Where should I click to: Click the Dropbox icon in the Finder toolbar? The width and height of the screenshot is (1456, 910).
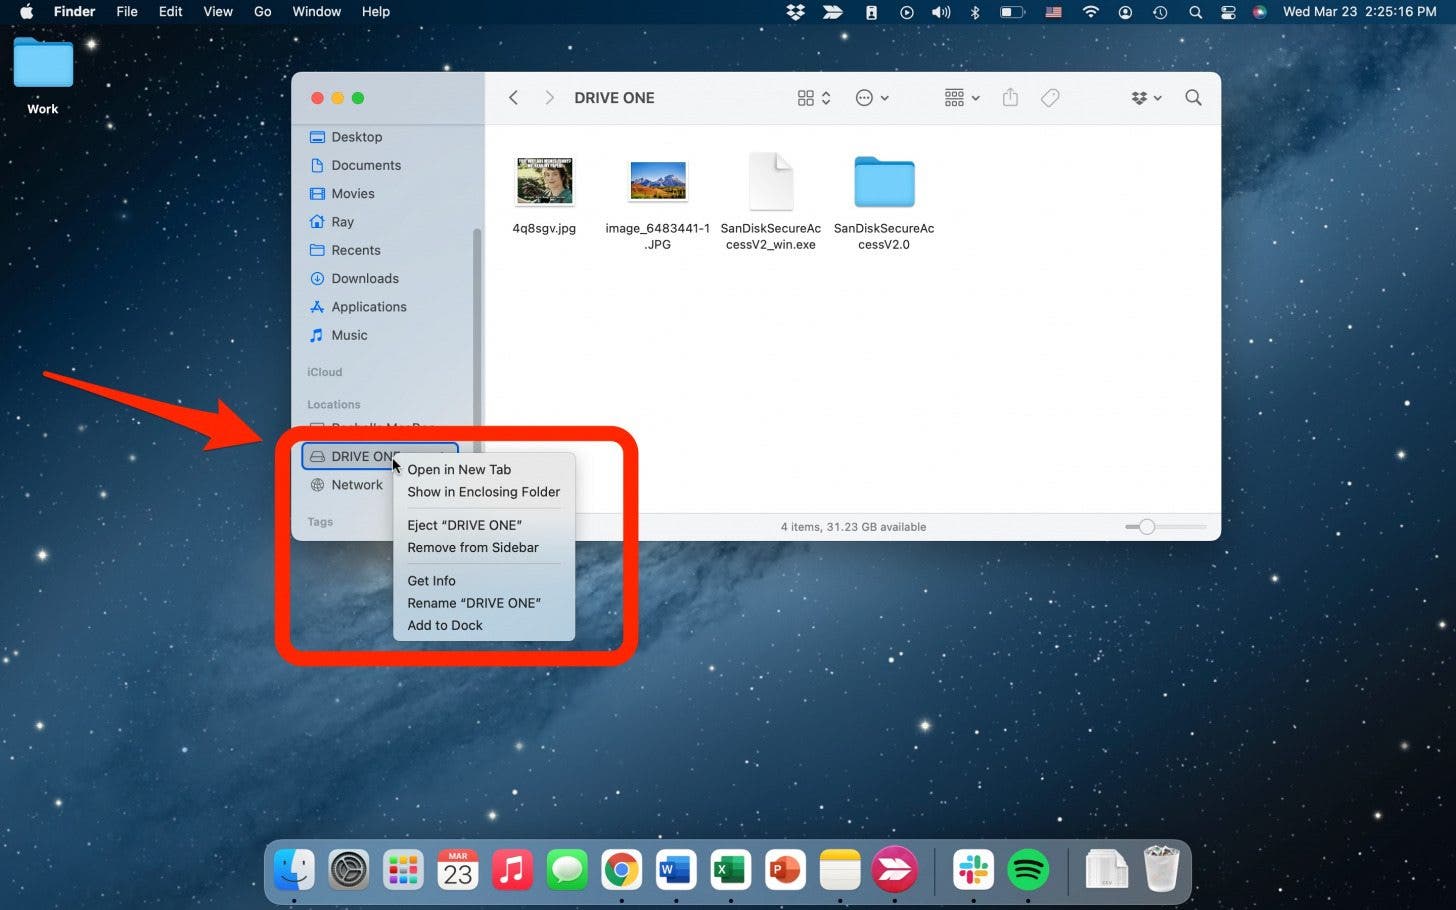coord(1139,97)
